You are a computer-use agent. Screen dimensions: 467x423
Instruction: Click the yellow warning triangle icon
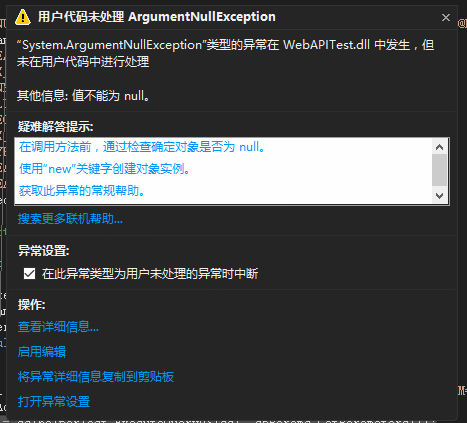tap(23, 17)
